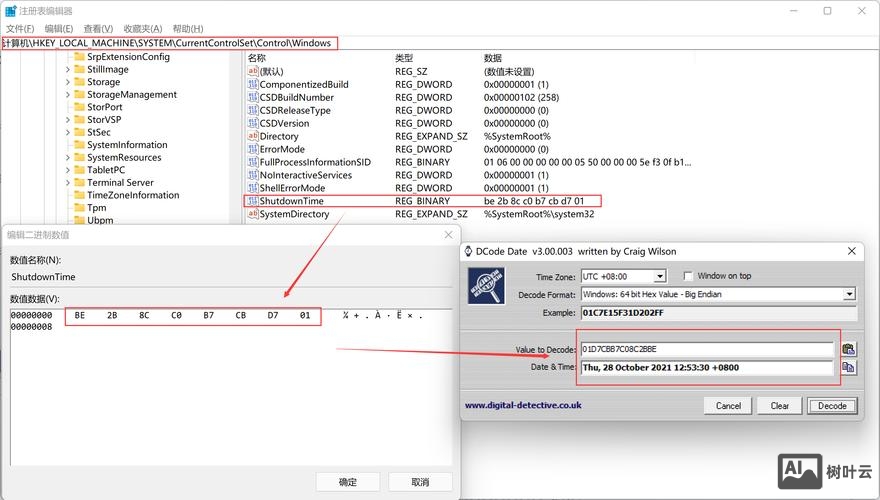Close the DCode Date window
880x500 pixels.
tap(851, 251)
